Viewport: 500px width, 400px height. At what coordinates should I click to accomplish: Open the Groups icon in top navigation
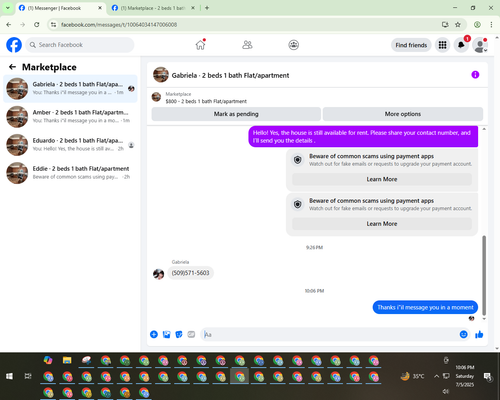coord(294,45)
